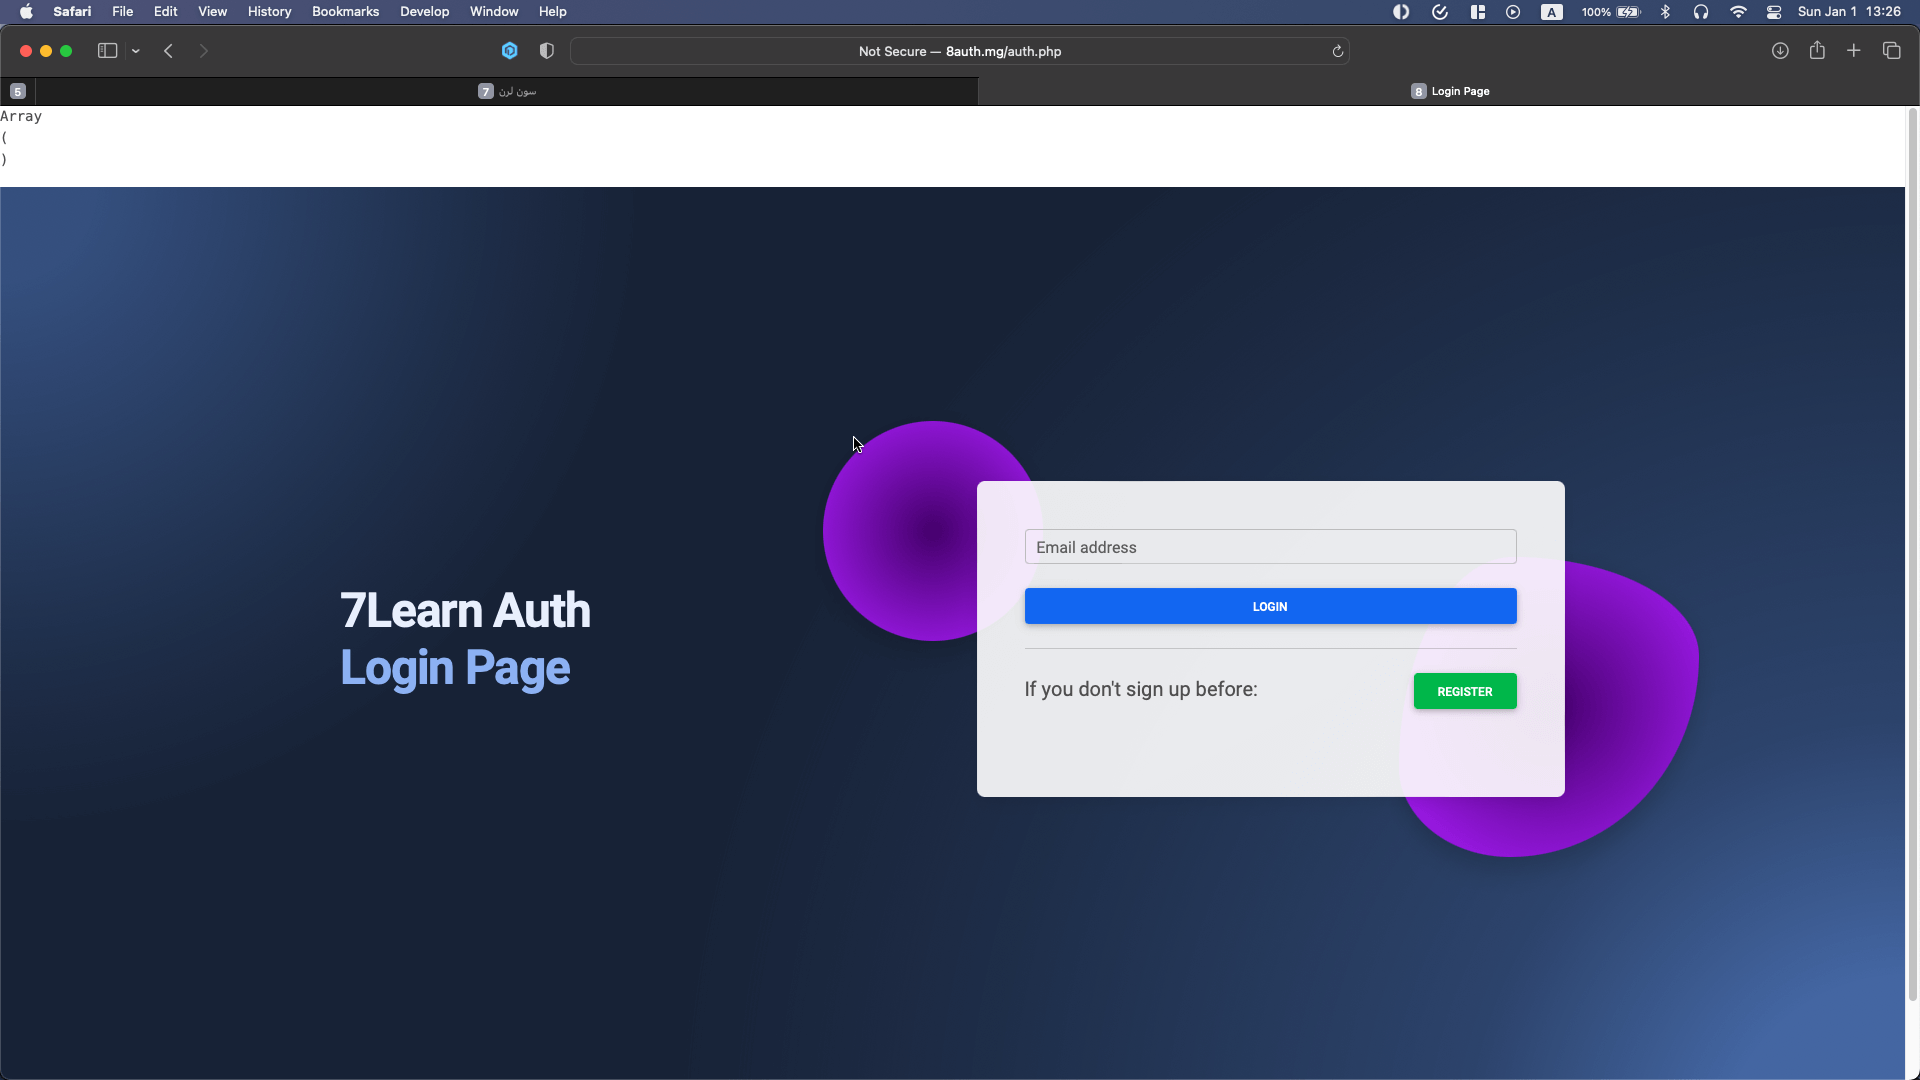Focus the Email address field
The height and width of the screenshot is (1080, 1920).
[x=1270, y=547]
